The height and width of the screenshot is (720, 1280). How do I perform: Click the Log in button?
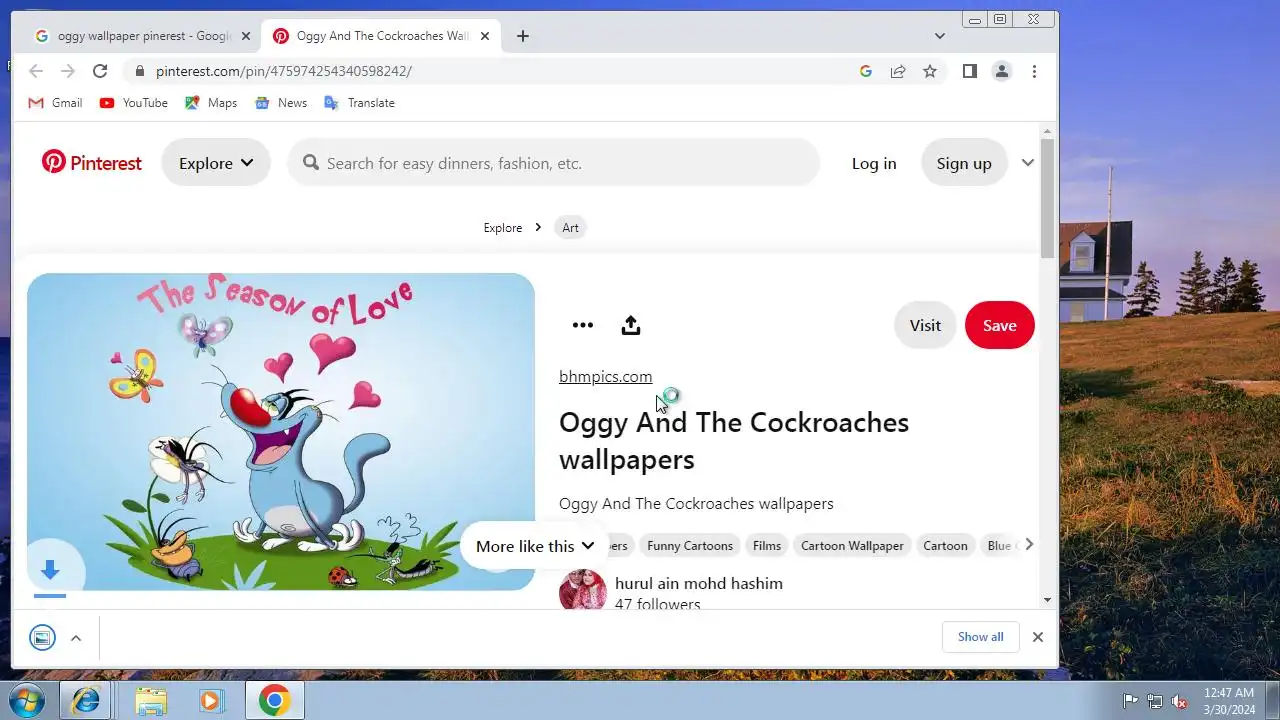[x=874, y=163]
